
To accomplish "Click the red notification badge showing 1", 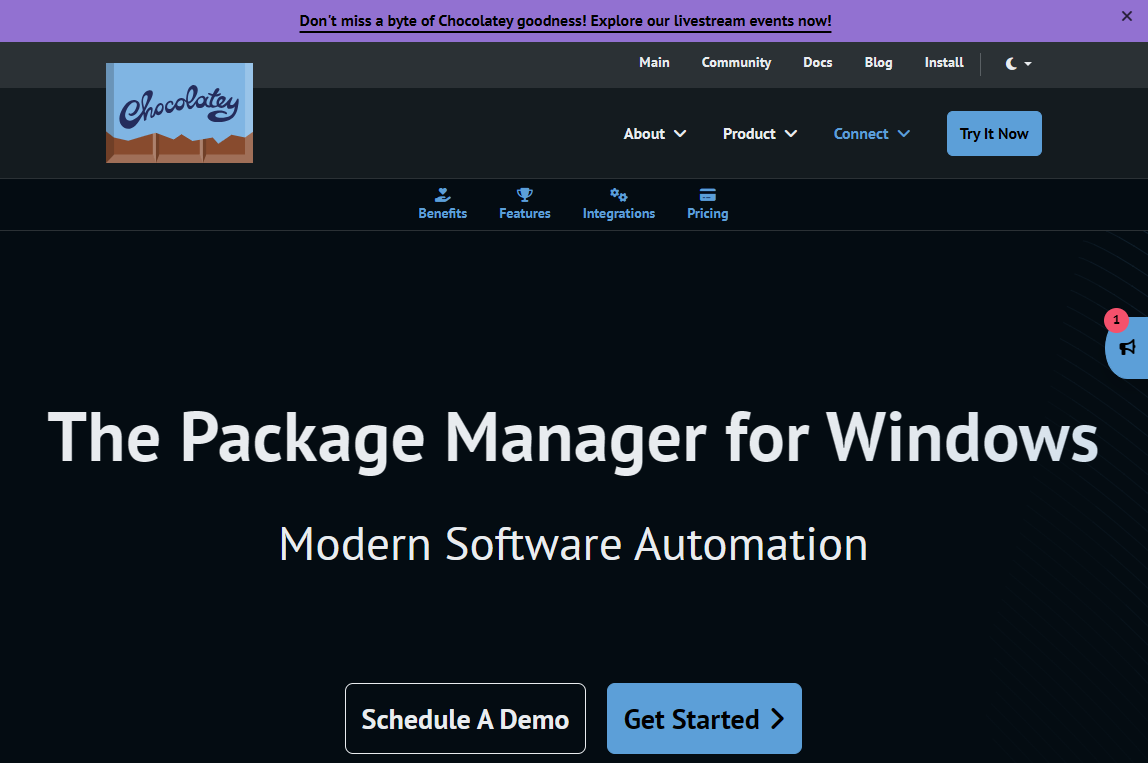I will 1116,320.
